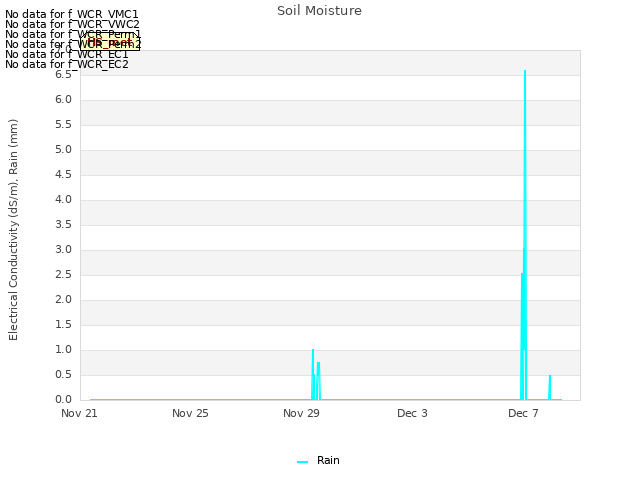
Task: Select 'No data for f_WCR_VMC1' message
Action: (72, 14)
